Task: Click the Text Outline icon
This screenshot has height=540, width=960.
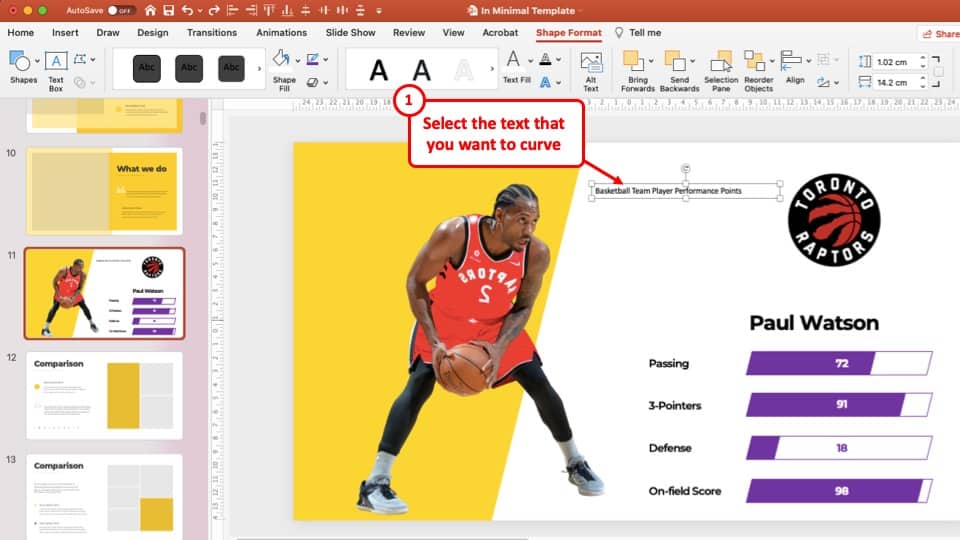Action: point(546,59)
